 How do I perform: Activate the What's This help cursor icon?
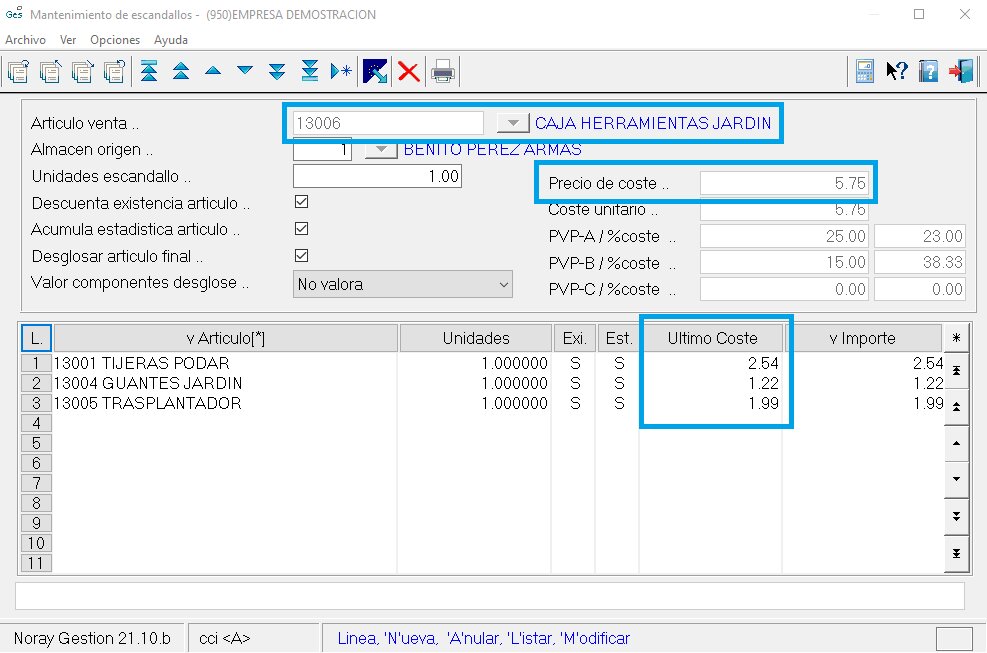(897, 71)
